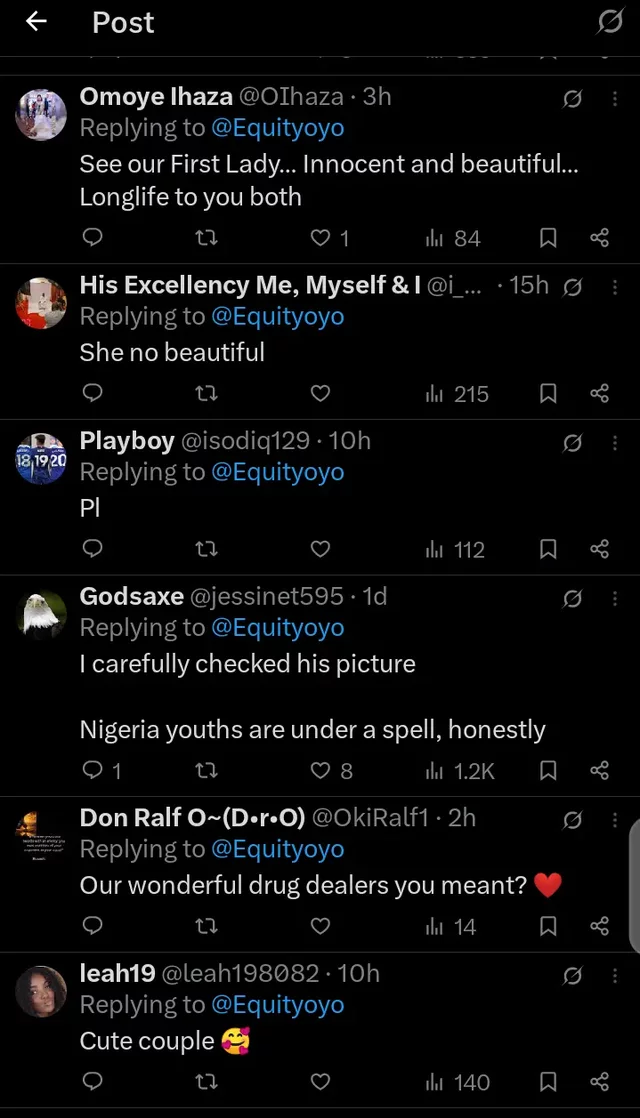This screenshot has height=1118, width=640.
Task: Tap the Grok icon in Post header
Action: tap(609, 22)
